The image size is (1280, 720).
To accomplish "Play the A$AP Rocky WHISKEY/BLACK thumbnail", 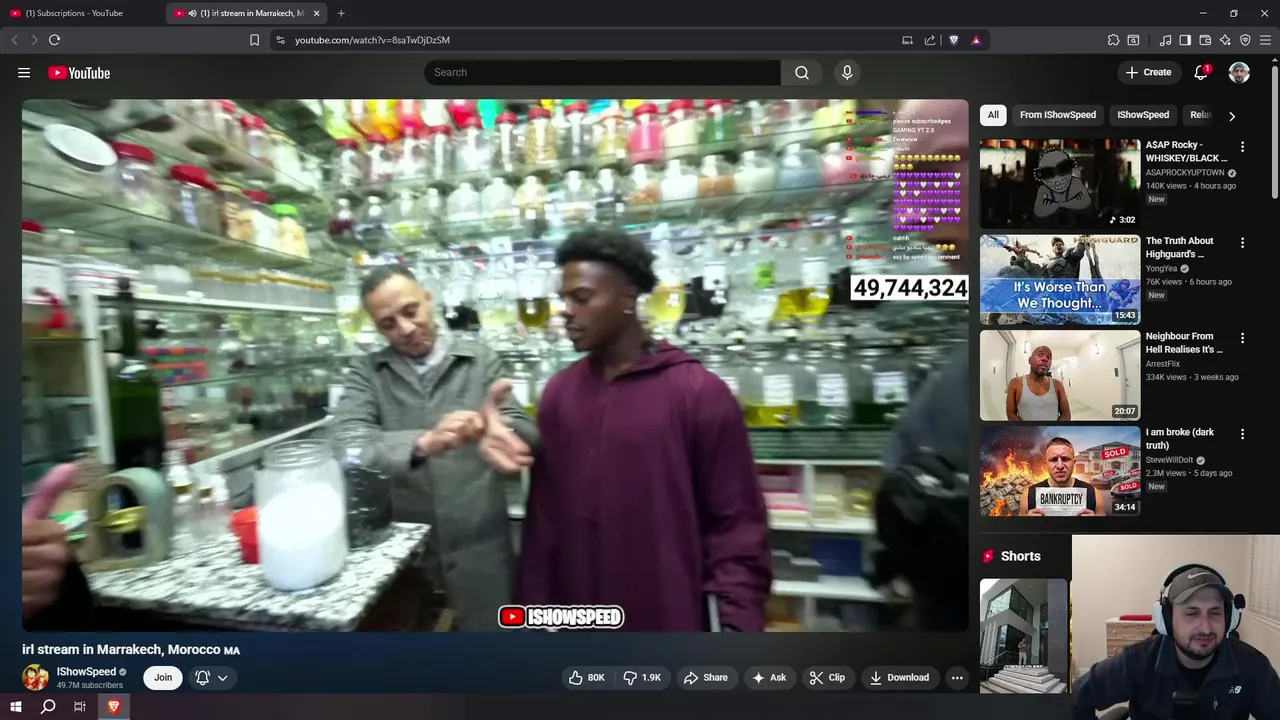I will pyautogui.click(x=1060, y=184).
